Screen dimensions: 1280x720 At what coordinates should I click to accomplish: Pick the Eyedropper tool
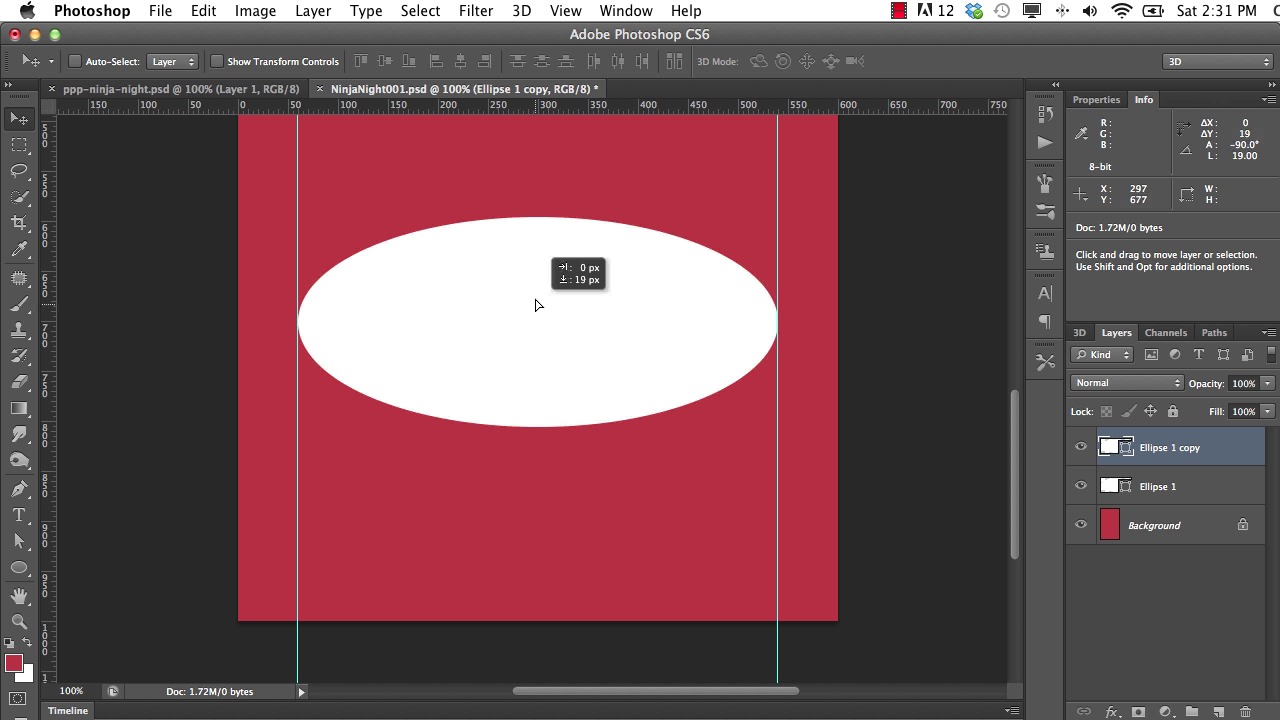19,250
